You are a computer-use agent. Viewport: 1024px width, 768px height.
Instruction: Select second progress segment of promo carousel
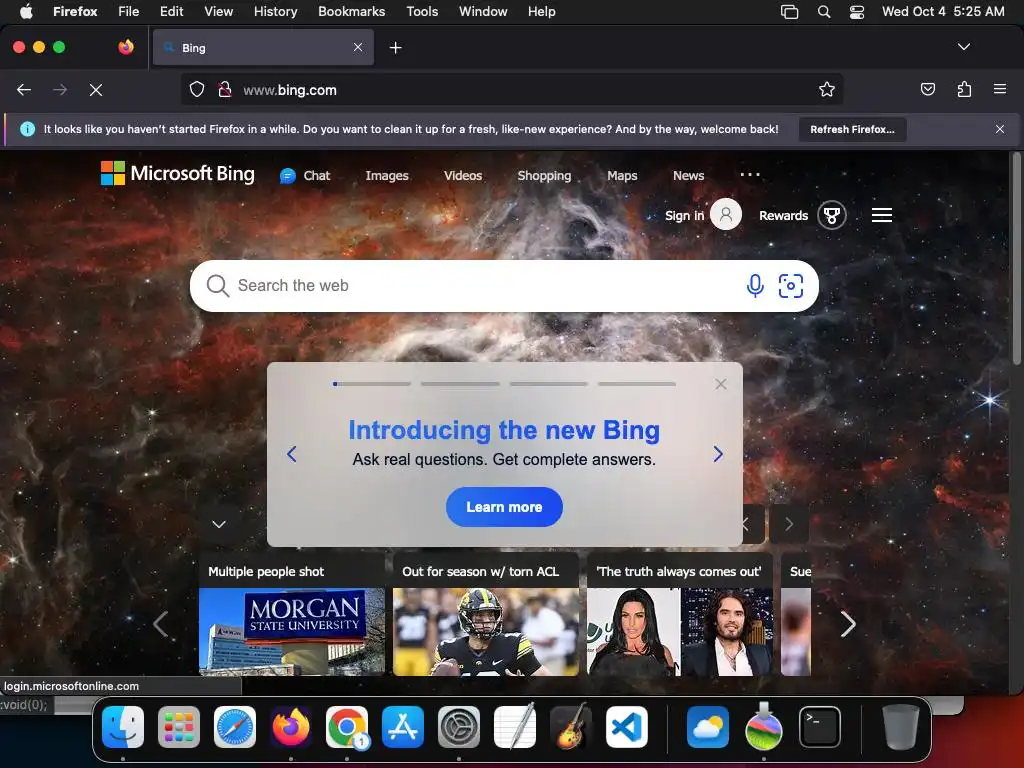tap(460, 384)
